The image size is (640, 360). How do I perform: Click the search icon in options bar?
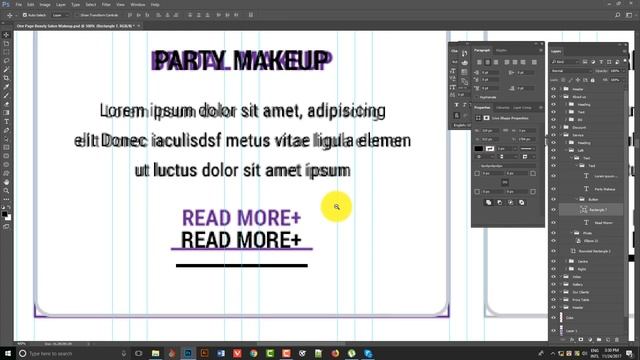(618, 15)
